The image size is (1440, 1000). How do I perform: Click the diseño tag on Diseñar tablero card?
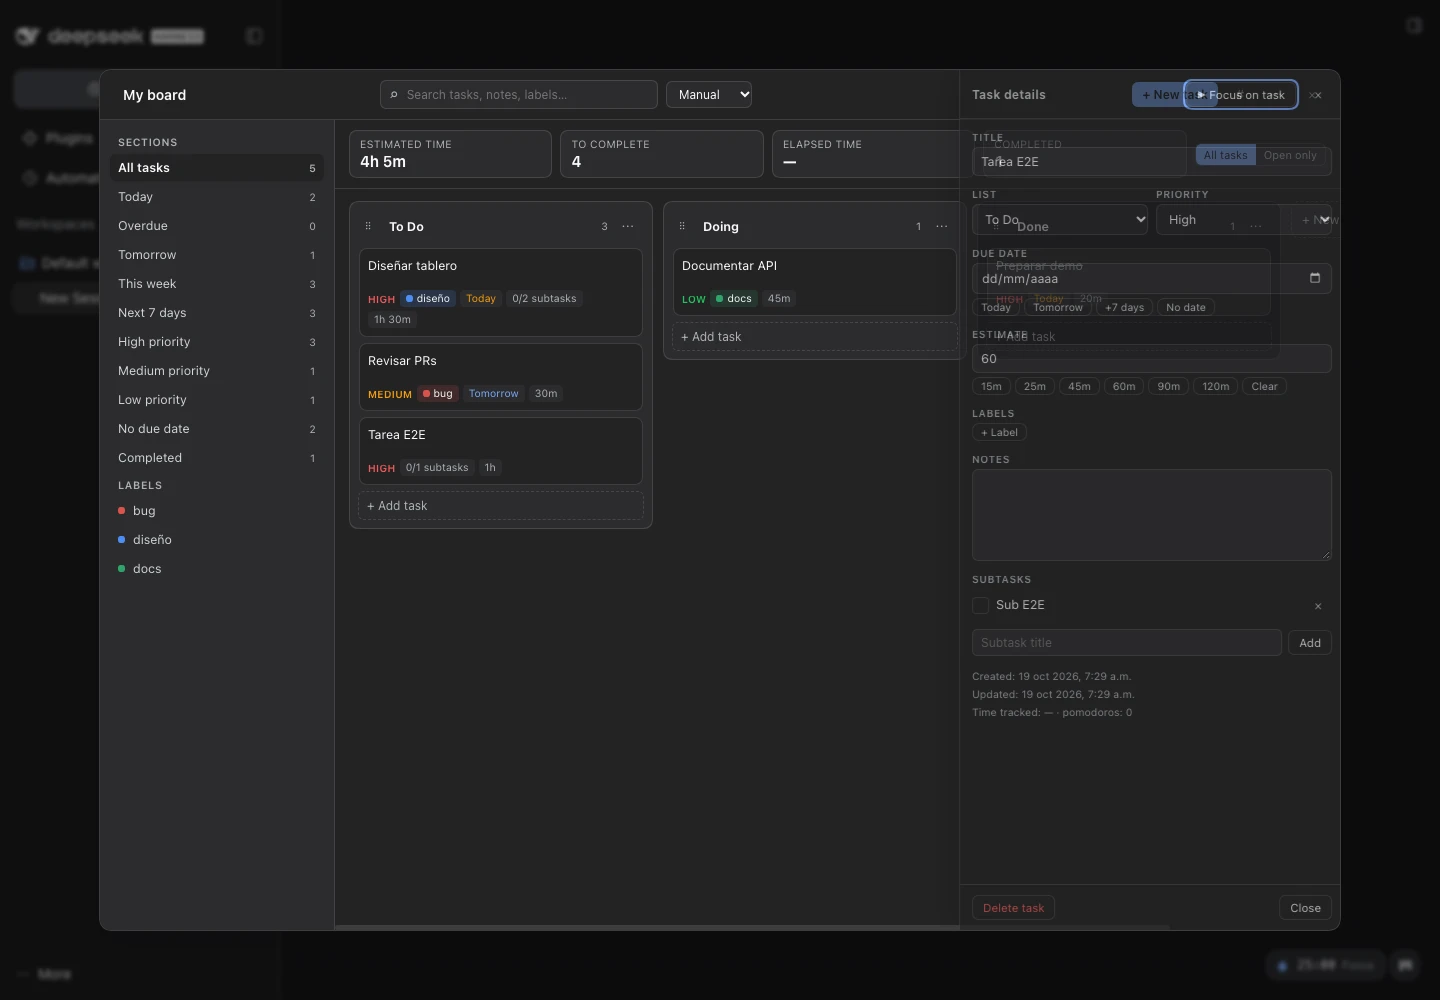coord(428,298)
